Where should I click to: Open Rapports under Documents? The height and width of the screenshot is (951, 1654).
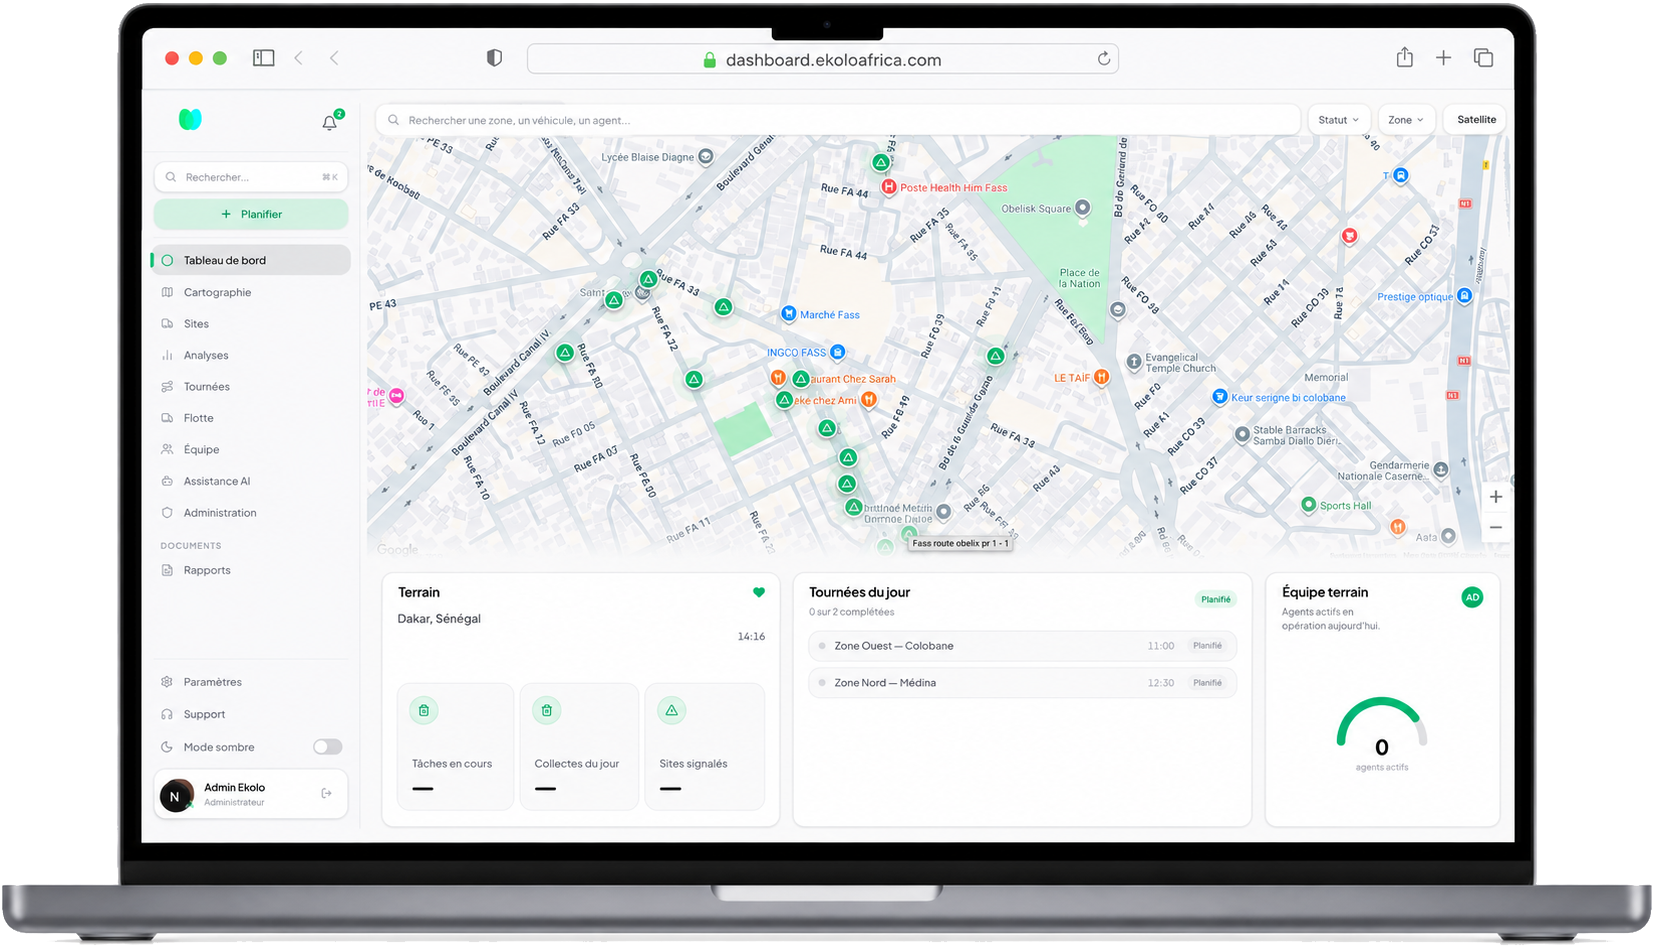pos(252,570)
